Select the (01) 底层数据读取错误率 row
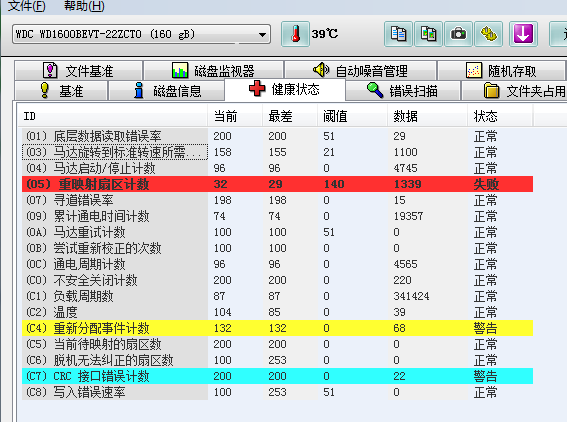 277,136
